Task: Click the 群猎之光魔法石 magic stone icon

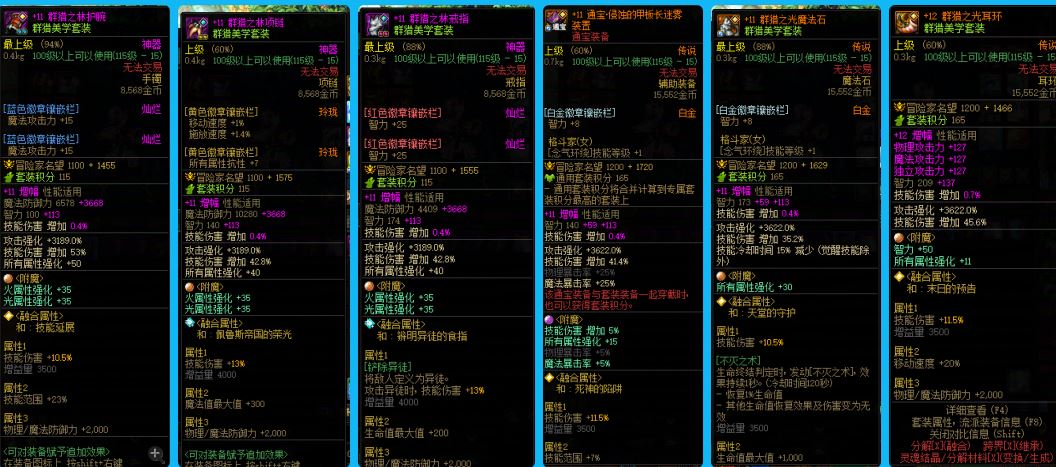Action: click(731, 26)
